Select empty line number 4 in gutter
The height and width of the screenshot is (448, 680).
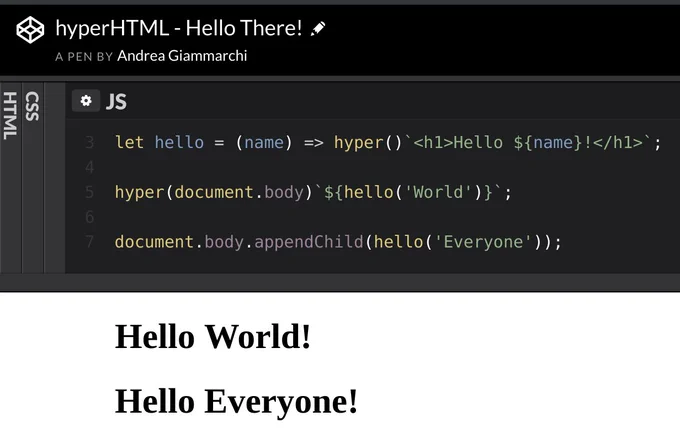click(x=89, y=167)
